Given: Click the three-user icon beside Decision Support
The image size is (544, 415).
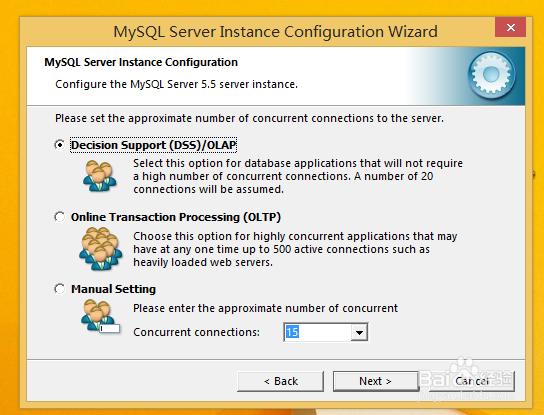Looking at the screenshot, I should click(x=100, y=176).
